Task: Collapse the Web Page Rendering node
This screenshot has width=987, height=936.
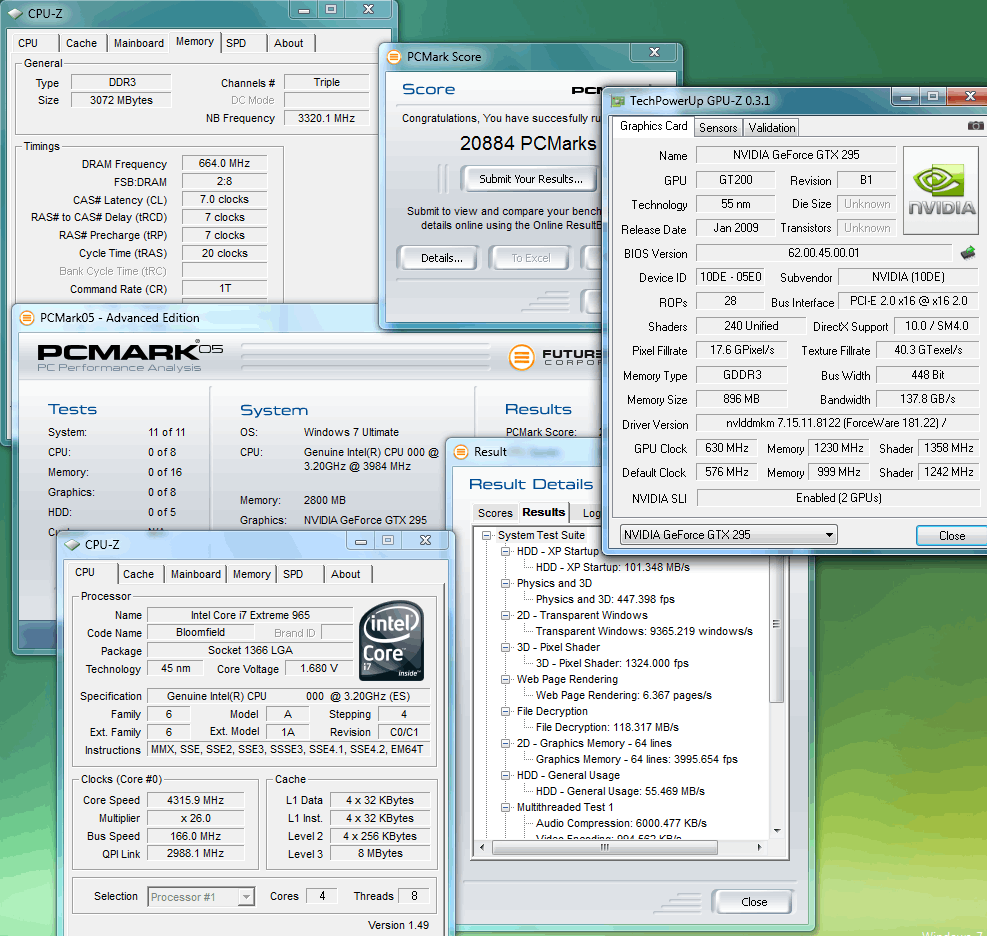Action: (505, 679)
